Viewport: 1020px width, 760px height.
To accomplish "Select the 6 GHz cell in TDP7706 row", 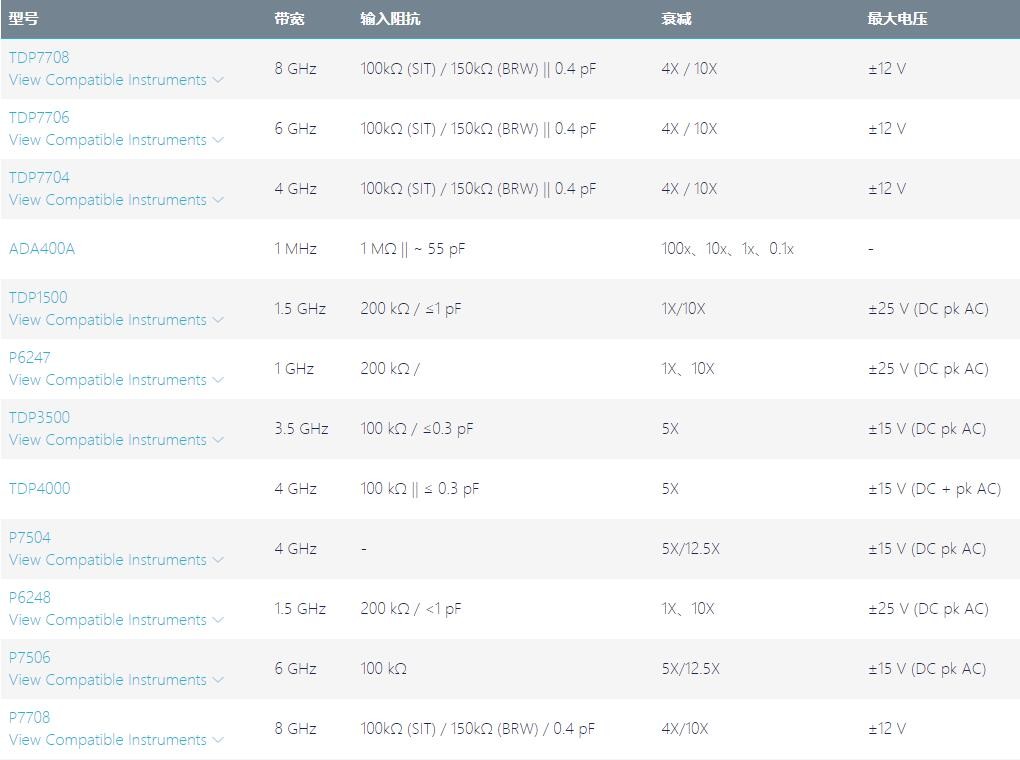I will pos(295,129).
